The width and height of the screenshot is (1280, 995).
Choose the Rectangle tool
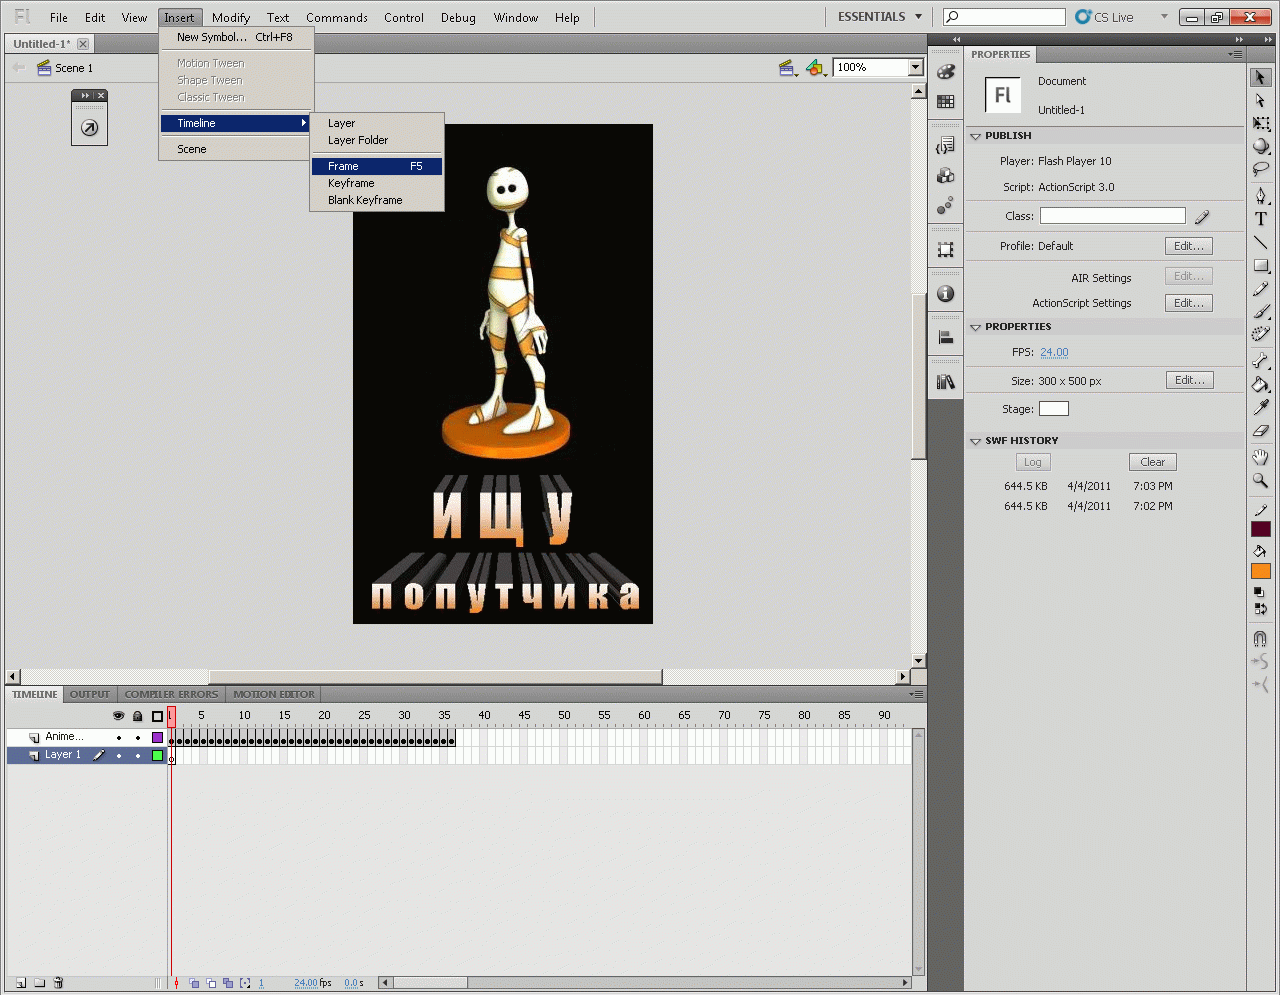point(1260,266)
